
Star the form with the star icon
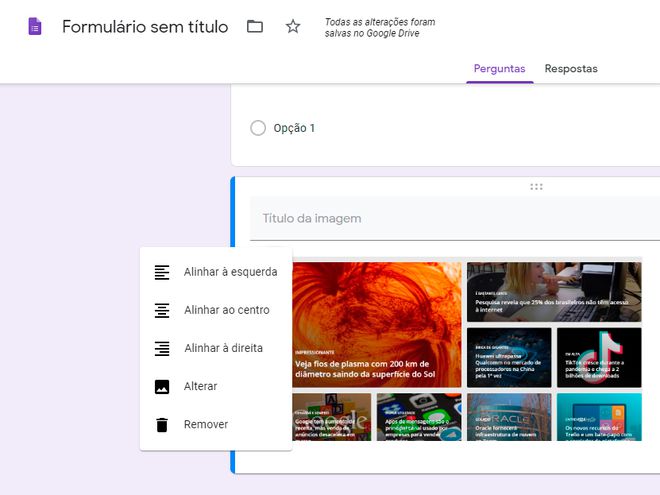pos(293,27)
